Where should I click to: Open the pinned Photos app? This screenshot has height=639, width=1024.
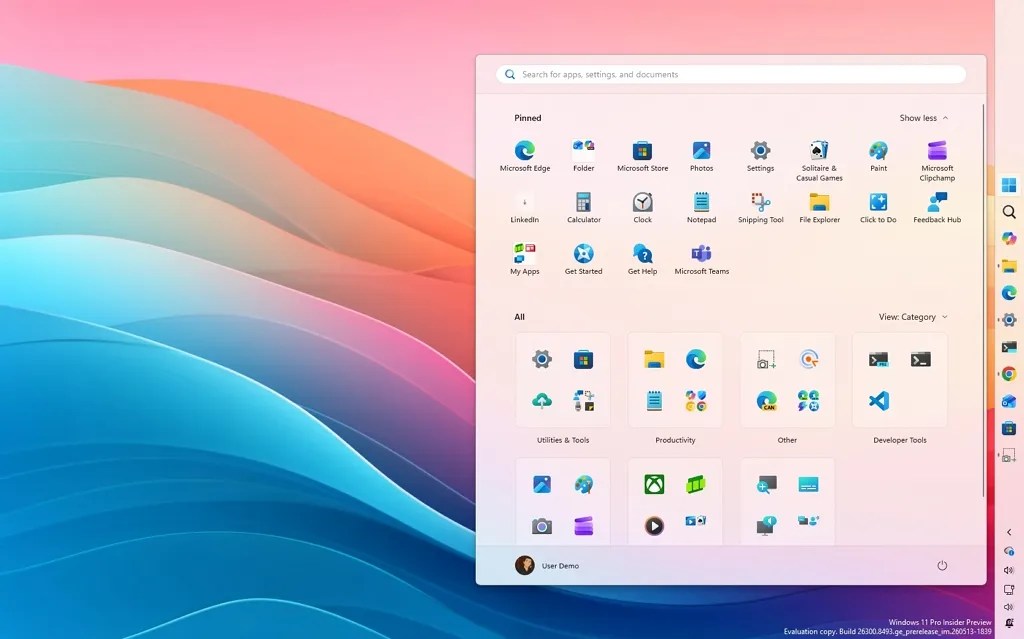(701, 156)
